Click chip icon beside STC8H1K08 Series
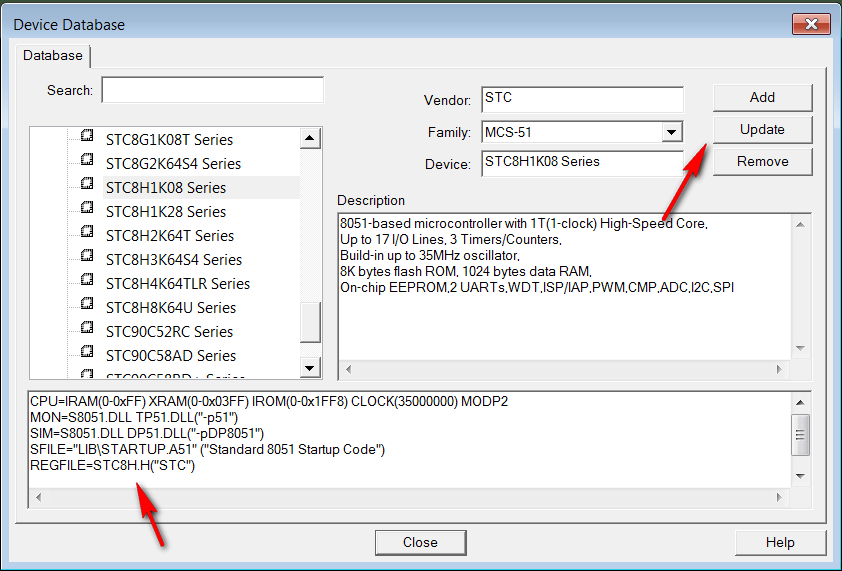 (87, 184)
